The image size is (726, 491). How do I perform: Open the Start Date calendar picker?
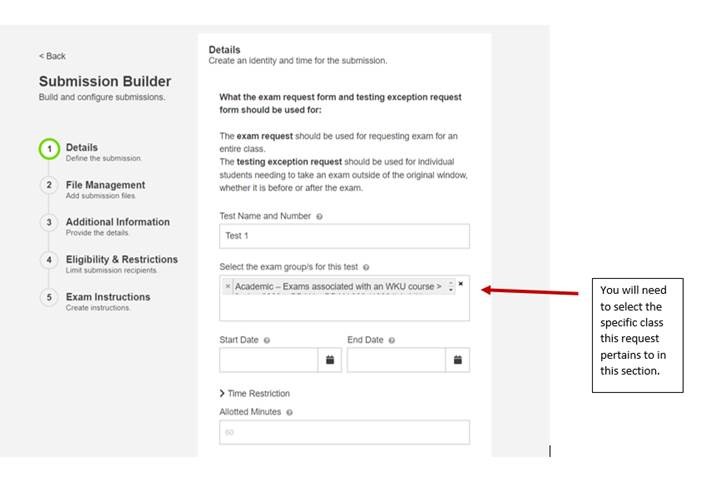(329, 360)
